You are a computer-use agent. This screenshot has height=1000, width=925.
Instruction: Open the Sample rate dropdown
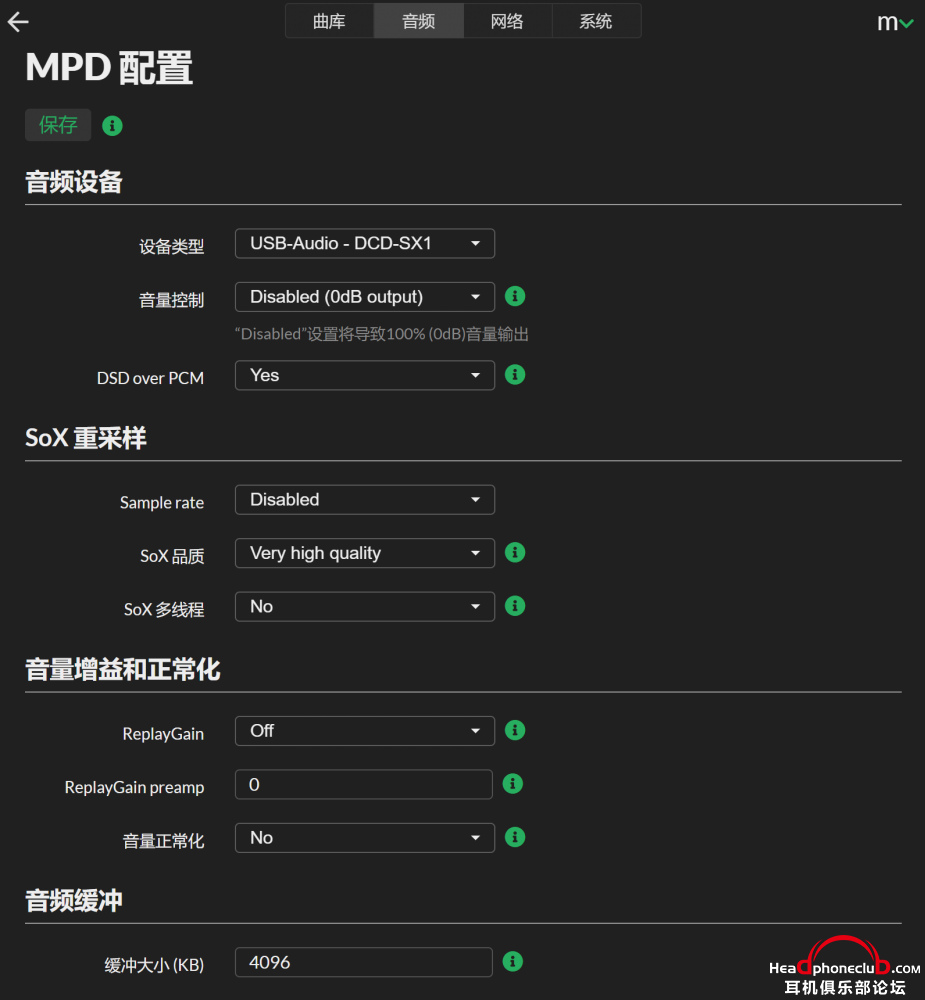(x=365, y=500)
